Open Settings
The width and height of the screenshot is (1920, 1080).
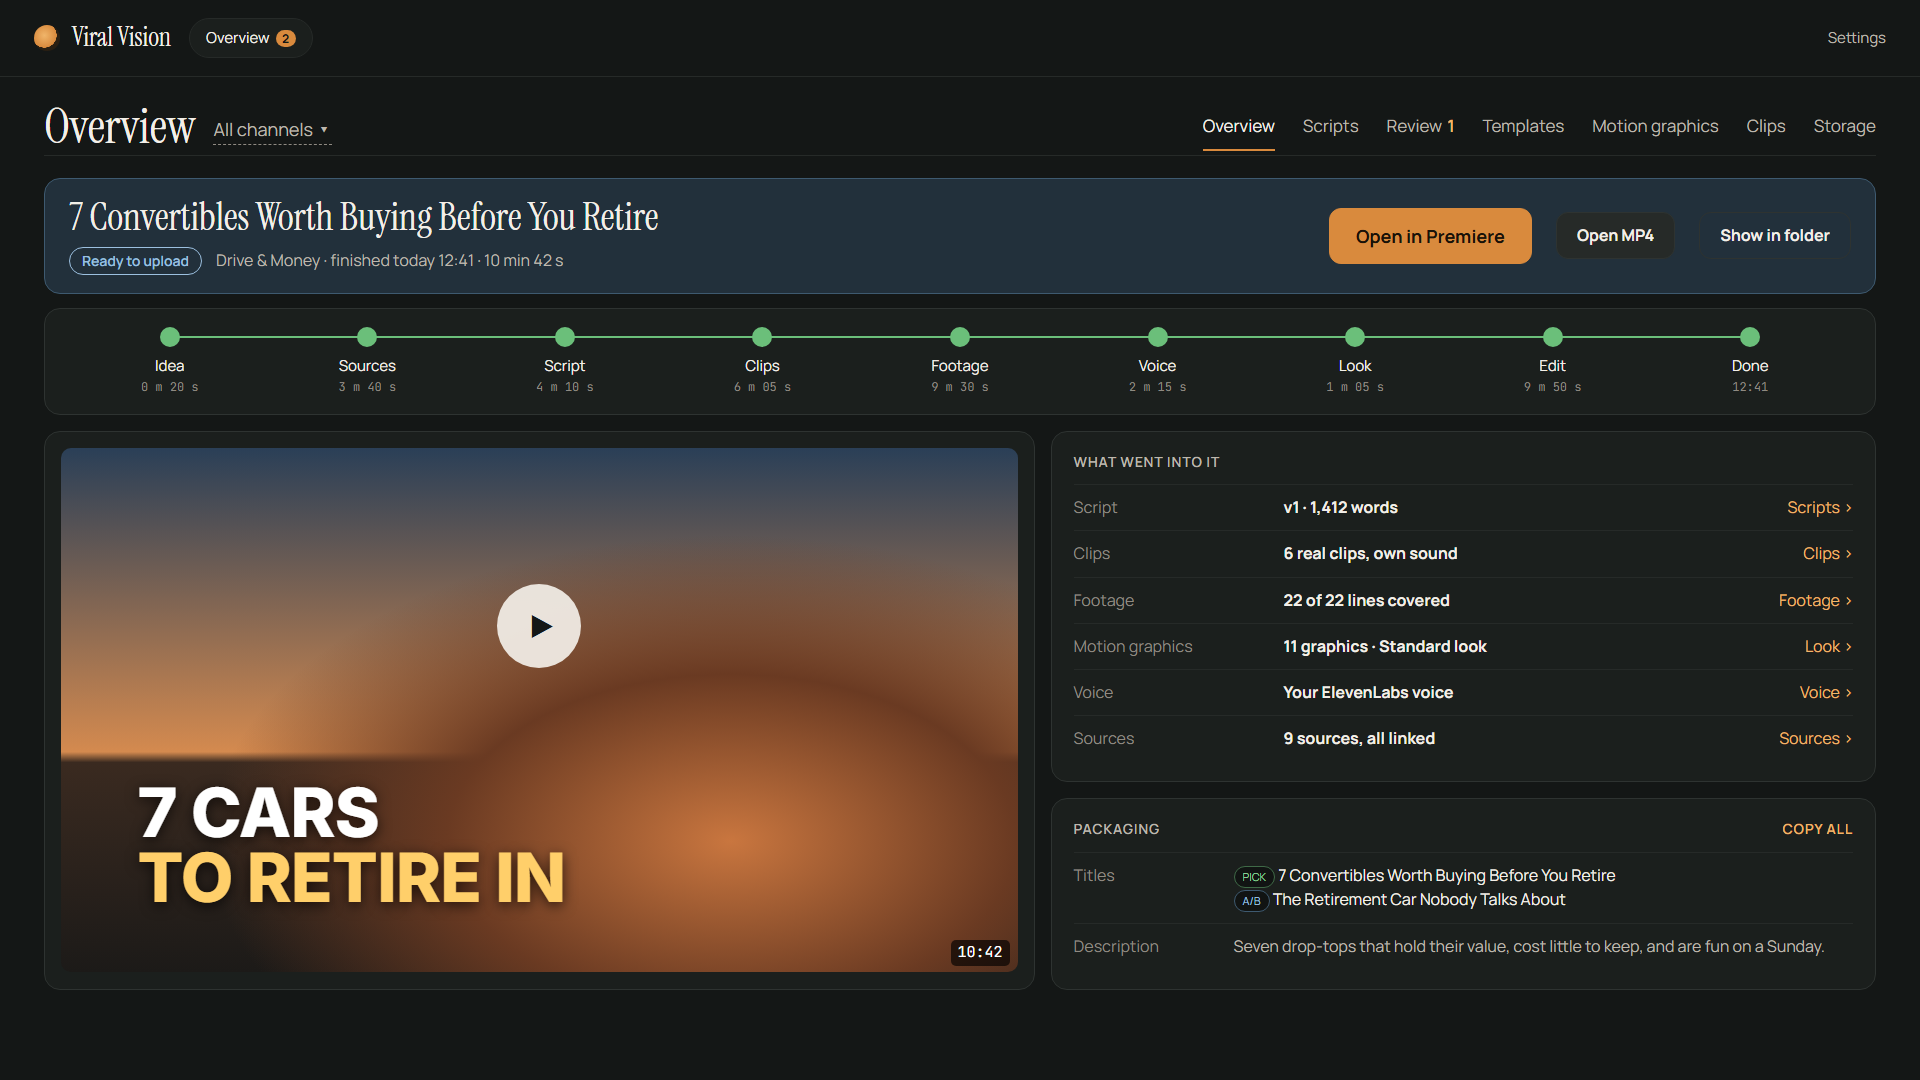(1856, 38)
